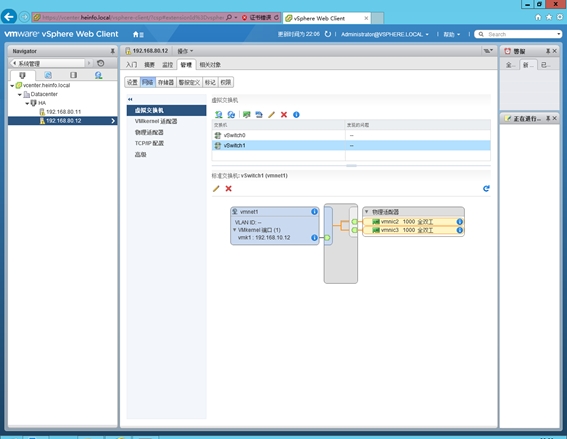The width and height of the screenshot is (567, 439).
Task: Open the dropdown at right of host title bar
Action: (488, 51)
